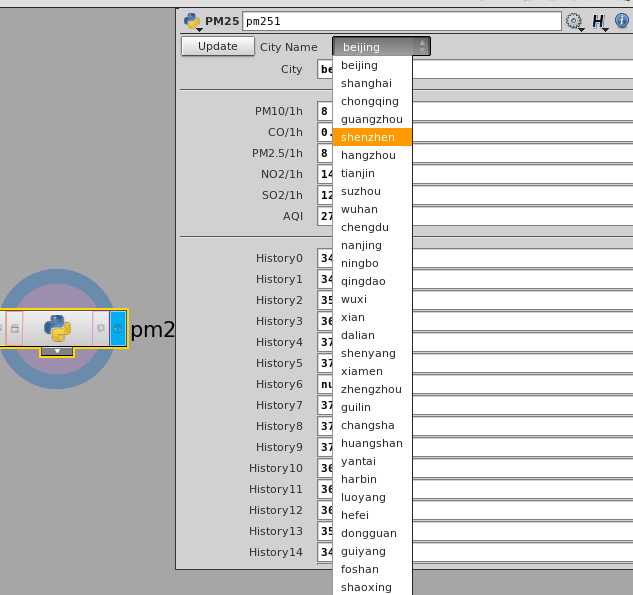Open the gear settings menu
This screenshot has height=595, width=633.
point(574,21)
